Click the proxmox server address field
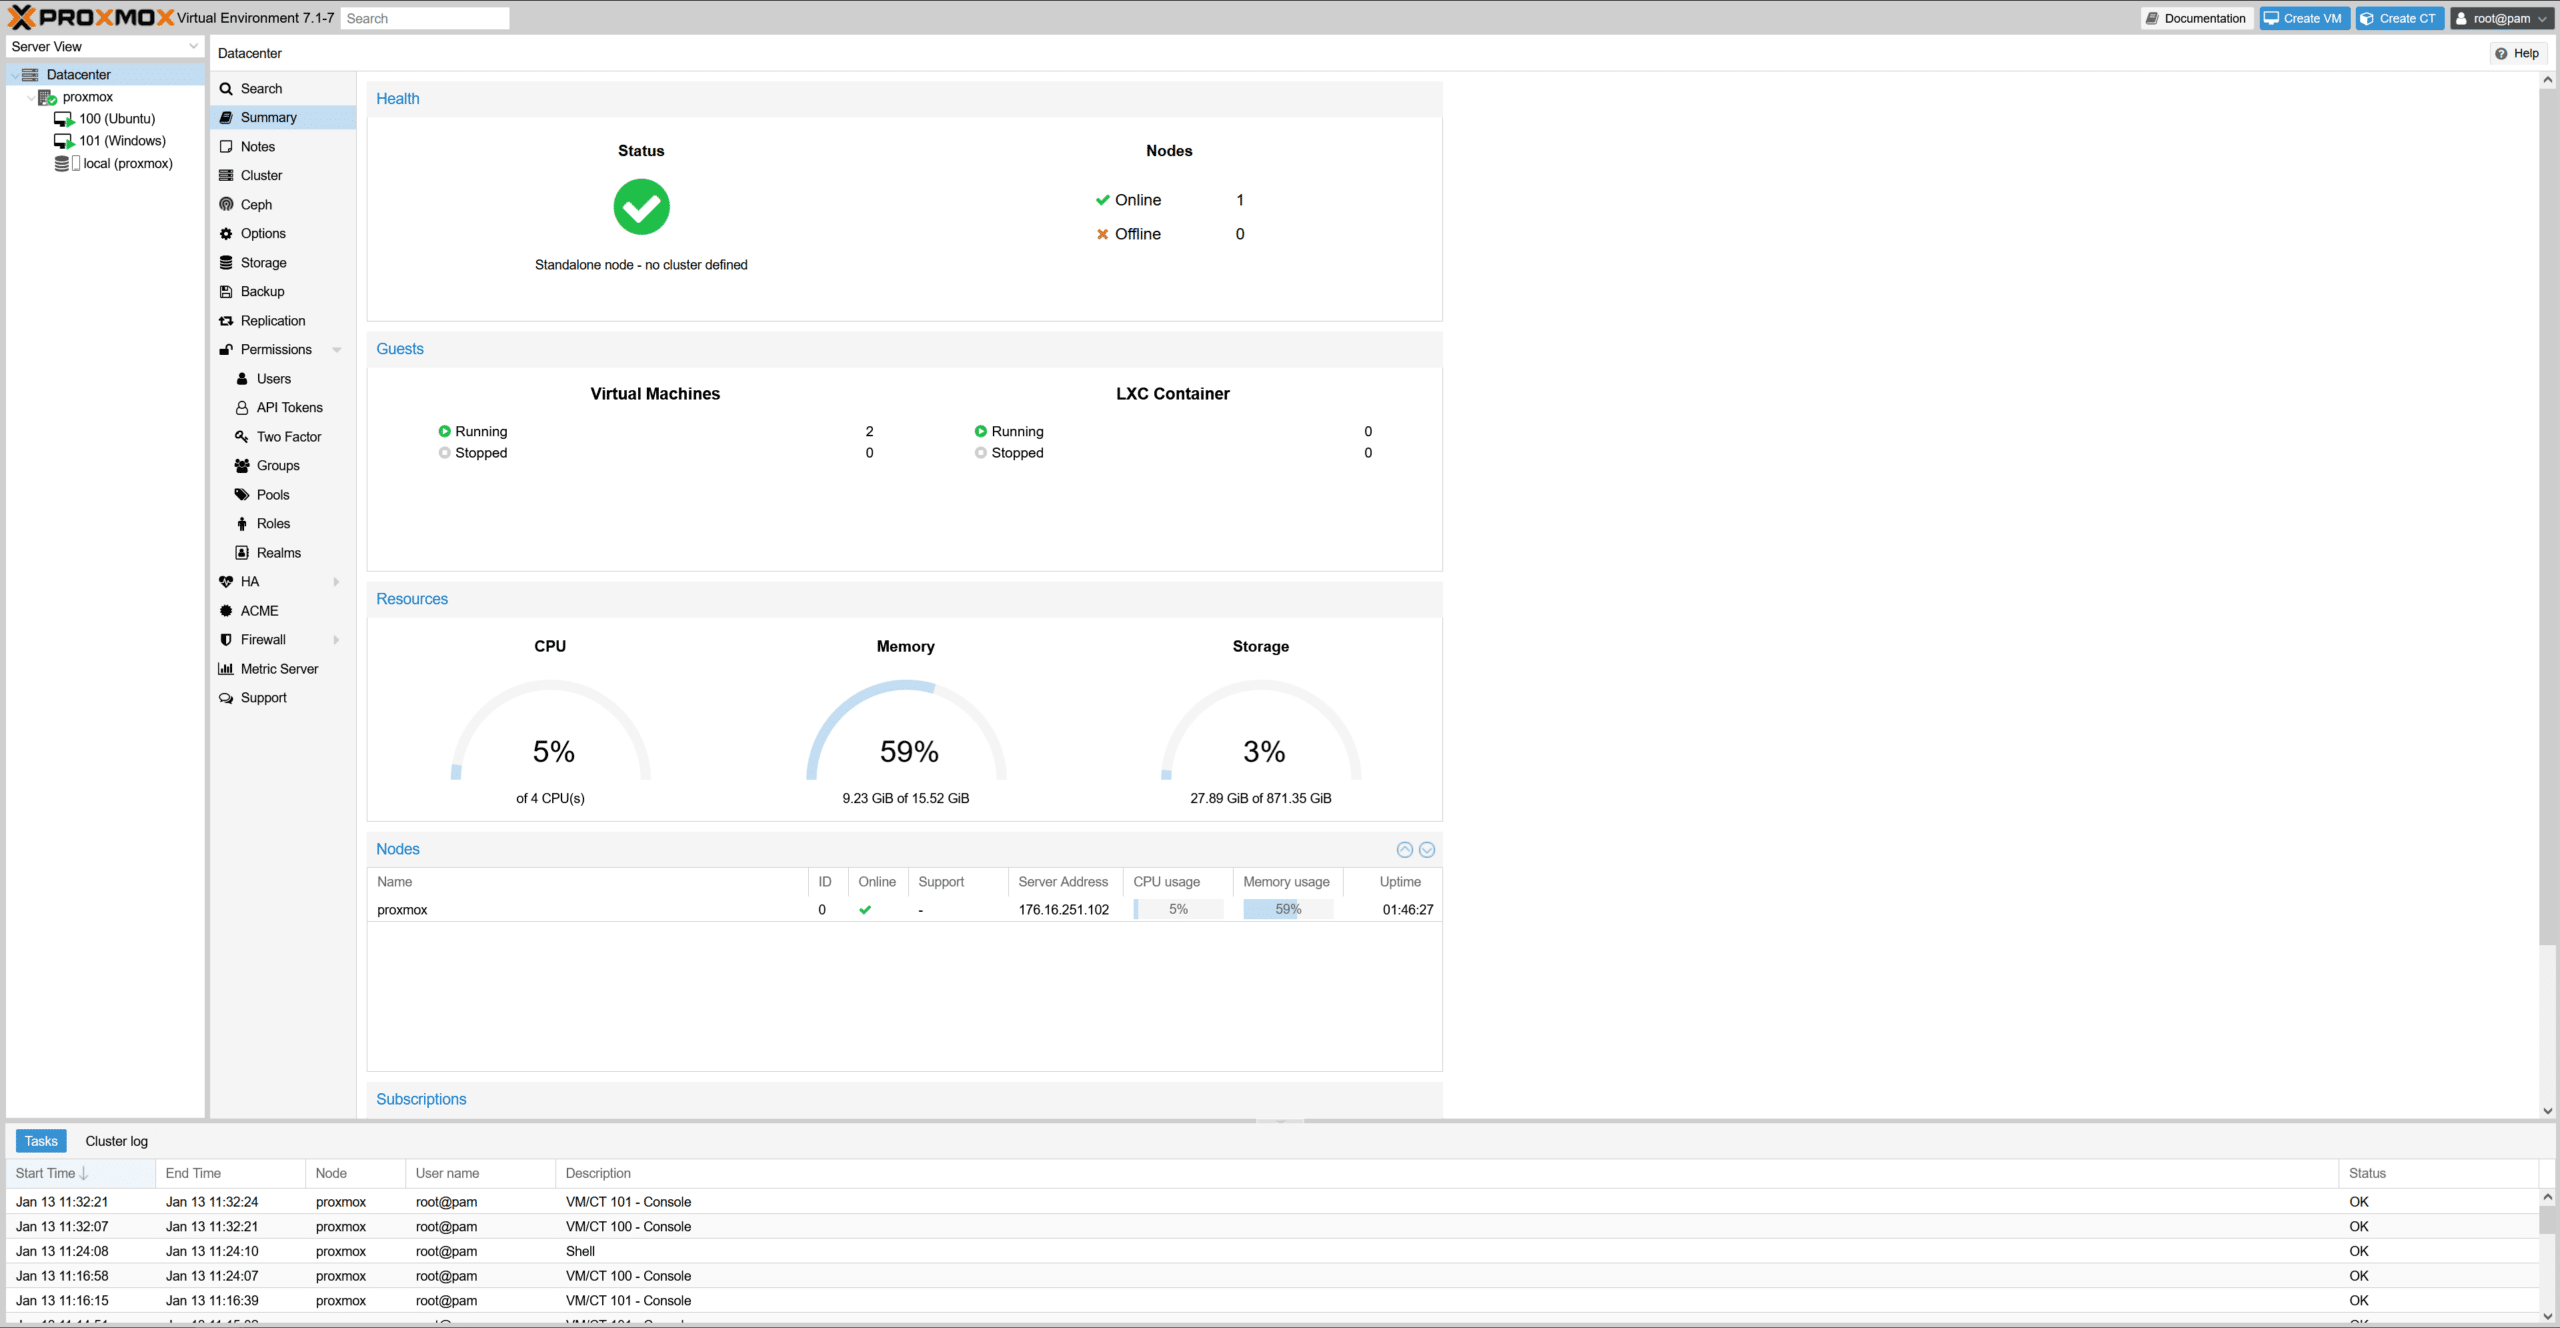 [1062, 910]
